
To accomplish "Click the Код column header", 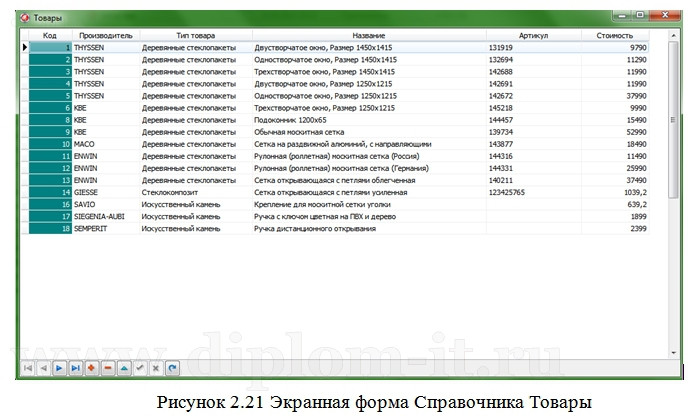I will click(x=50, y=35).
